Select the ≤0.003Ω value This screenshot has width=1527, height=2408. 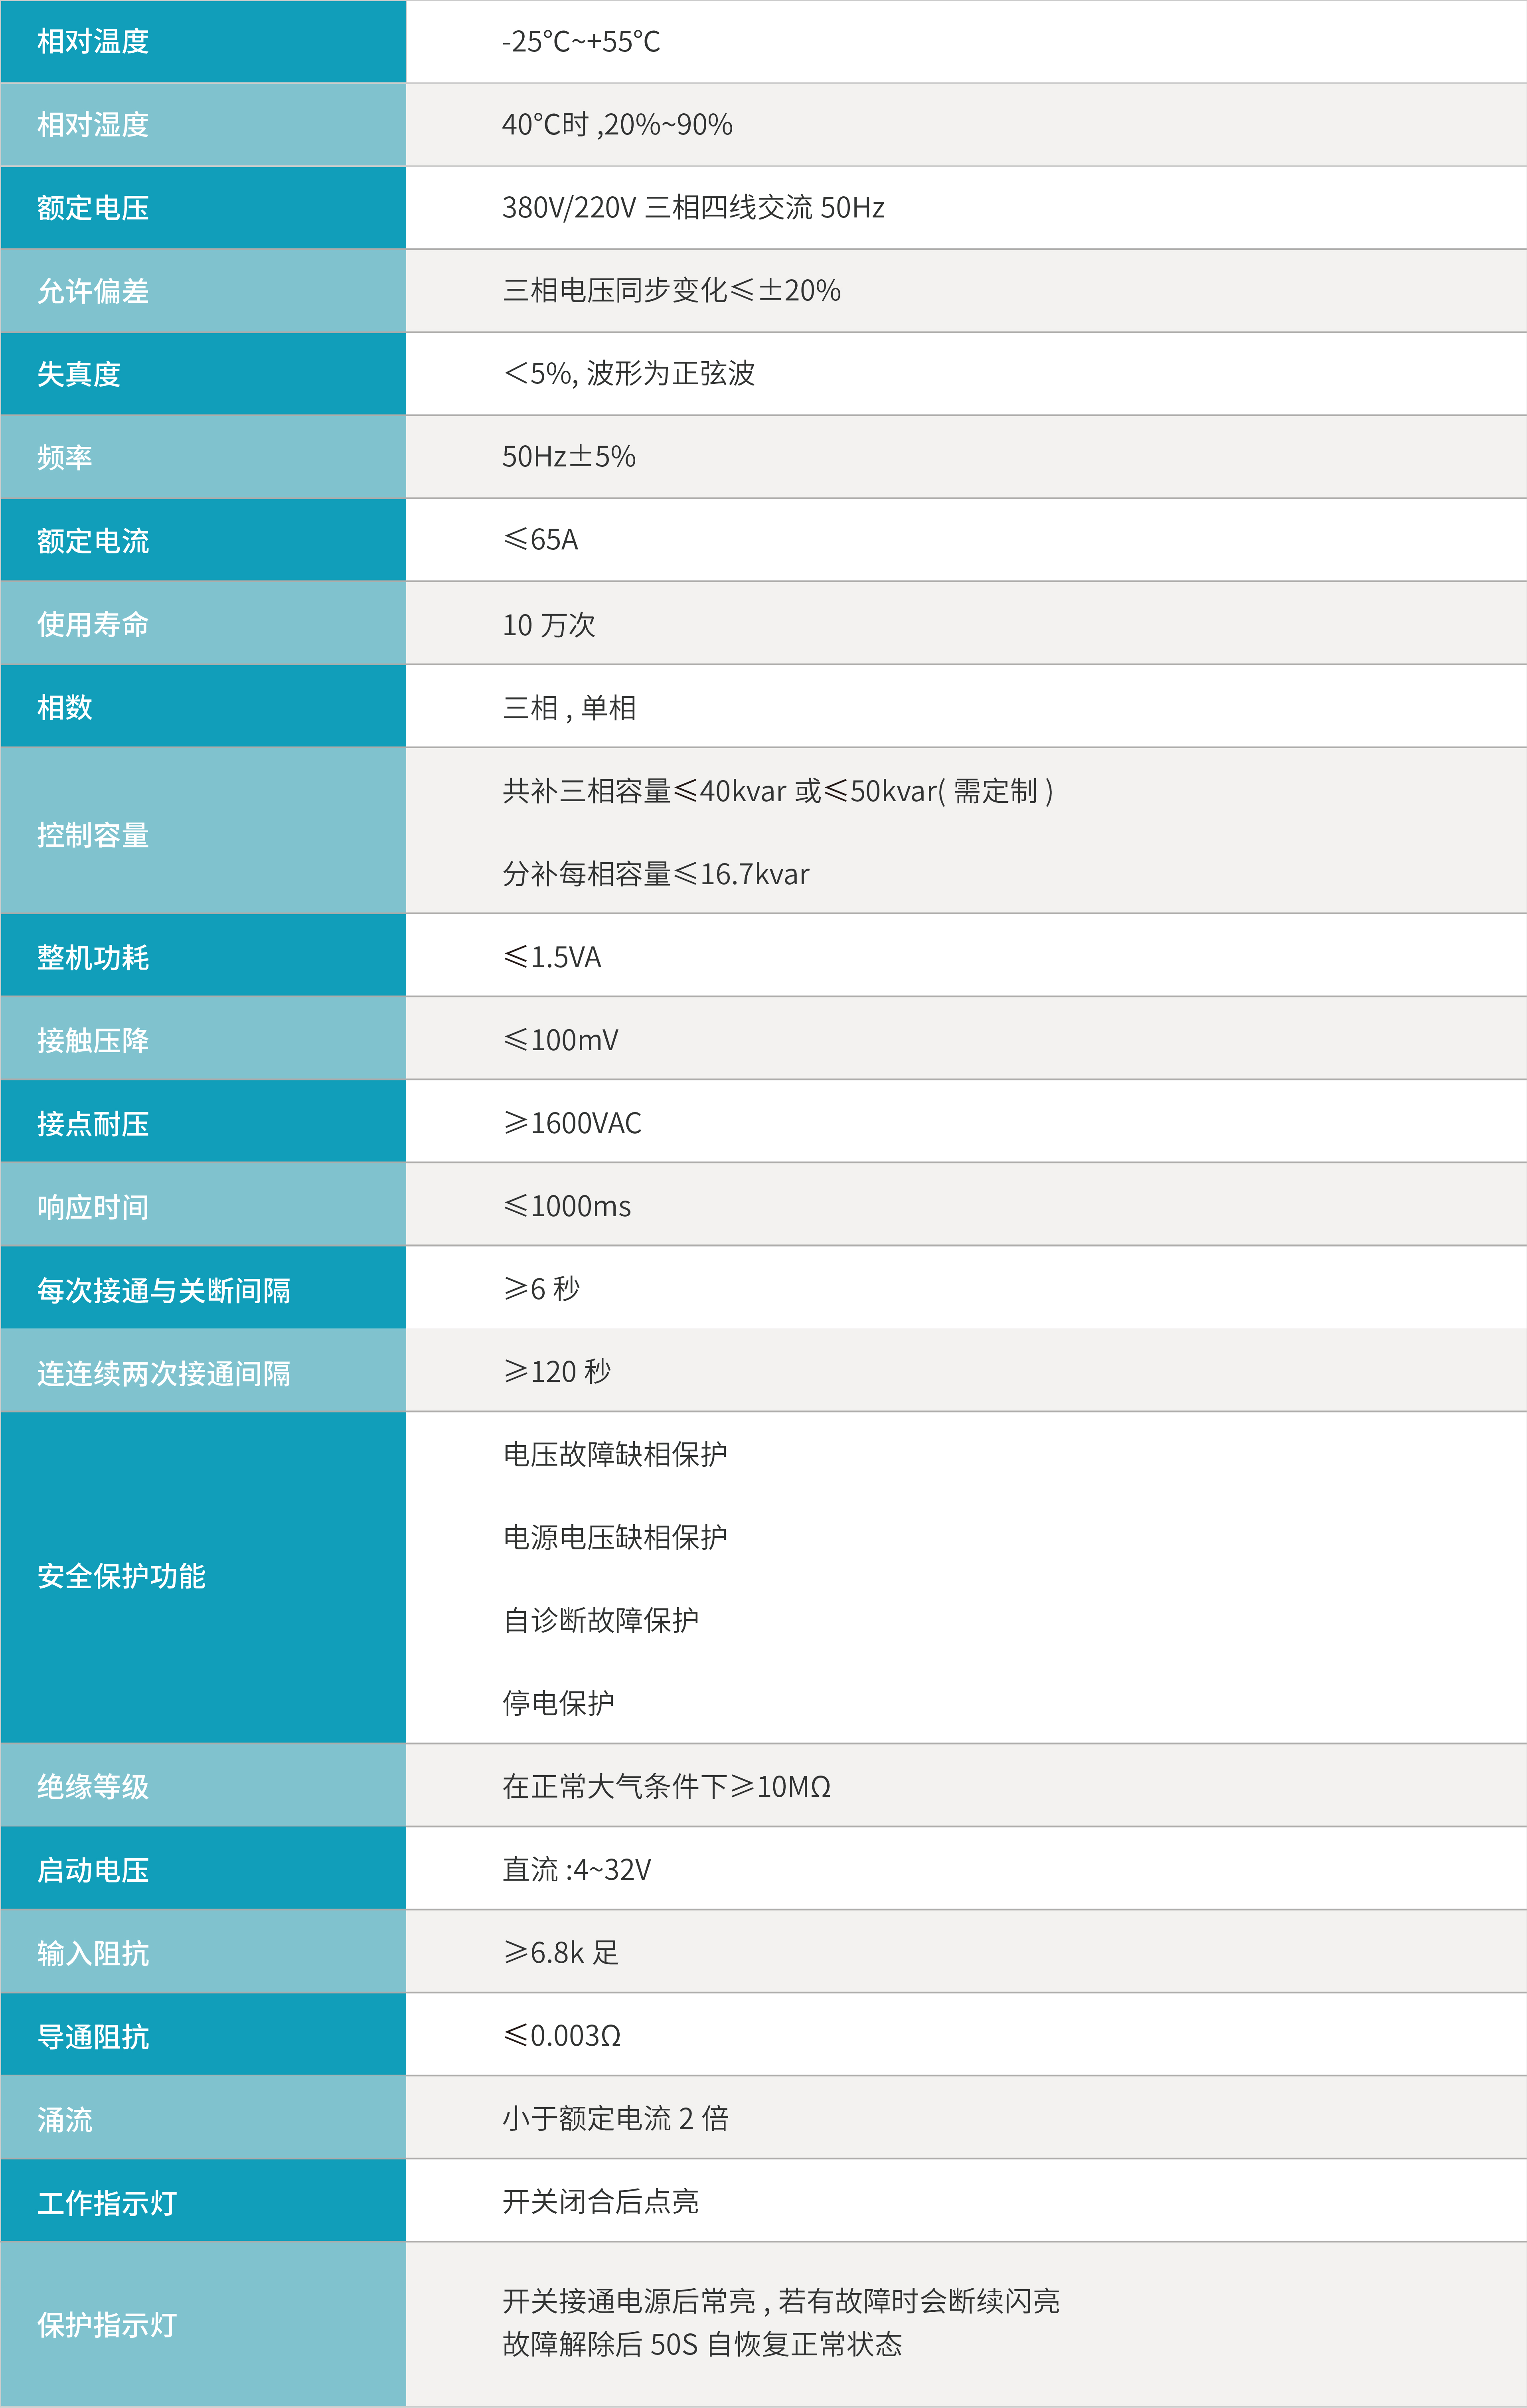pyautogui.click(x=562, y=2035)
